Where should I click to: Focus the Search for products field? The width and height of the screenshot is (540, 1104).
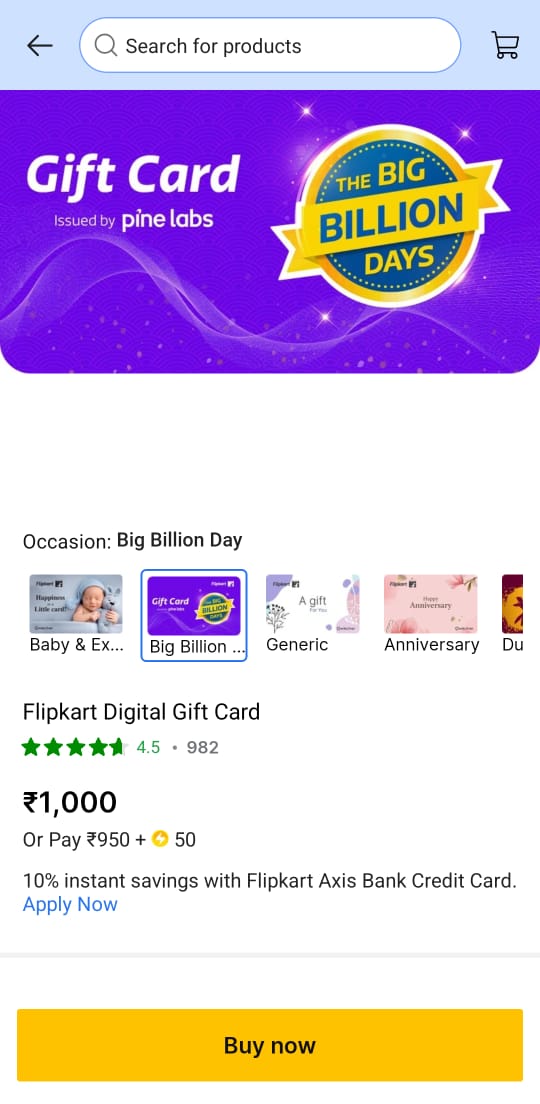tap(270, 45)
